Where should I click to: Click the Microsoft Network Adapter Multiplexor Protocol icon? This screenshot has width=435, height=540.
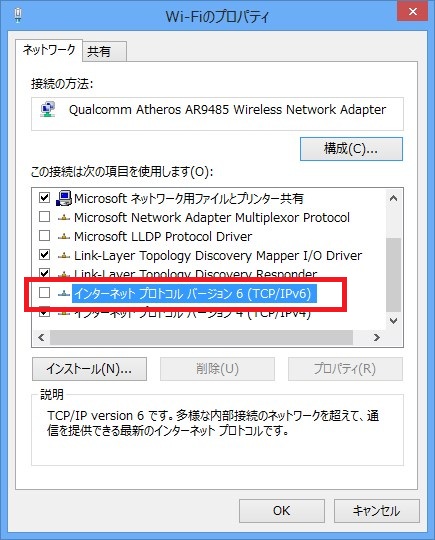(64, 218)
